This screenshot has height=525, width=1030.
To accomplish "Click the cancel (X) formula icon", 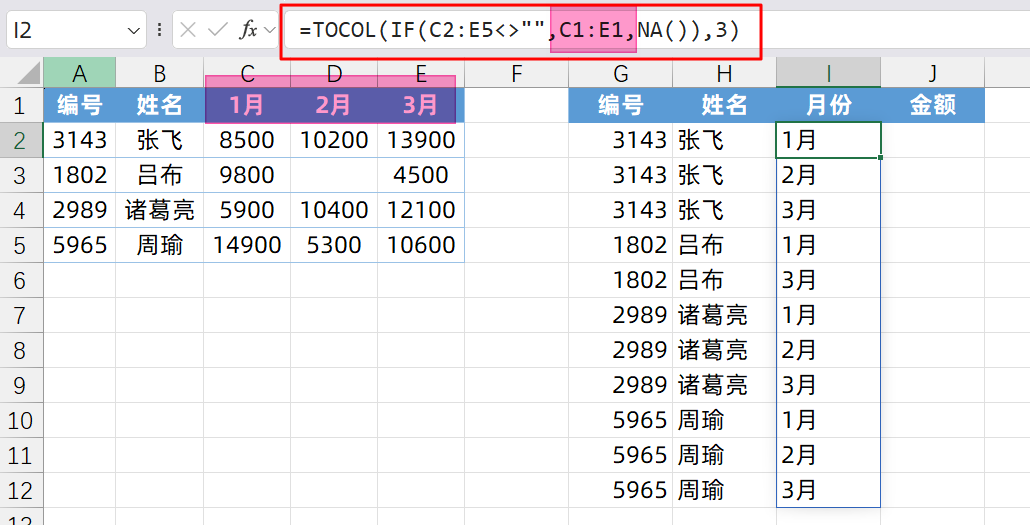I will point(188,30).
